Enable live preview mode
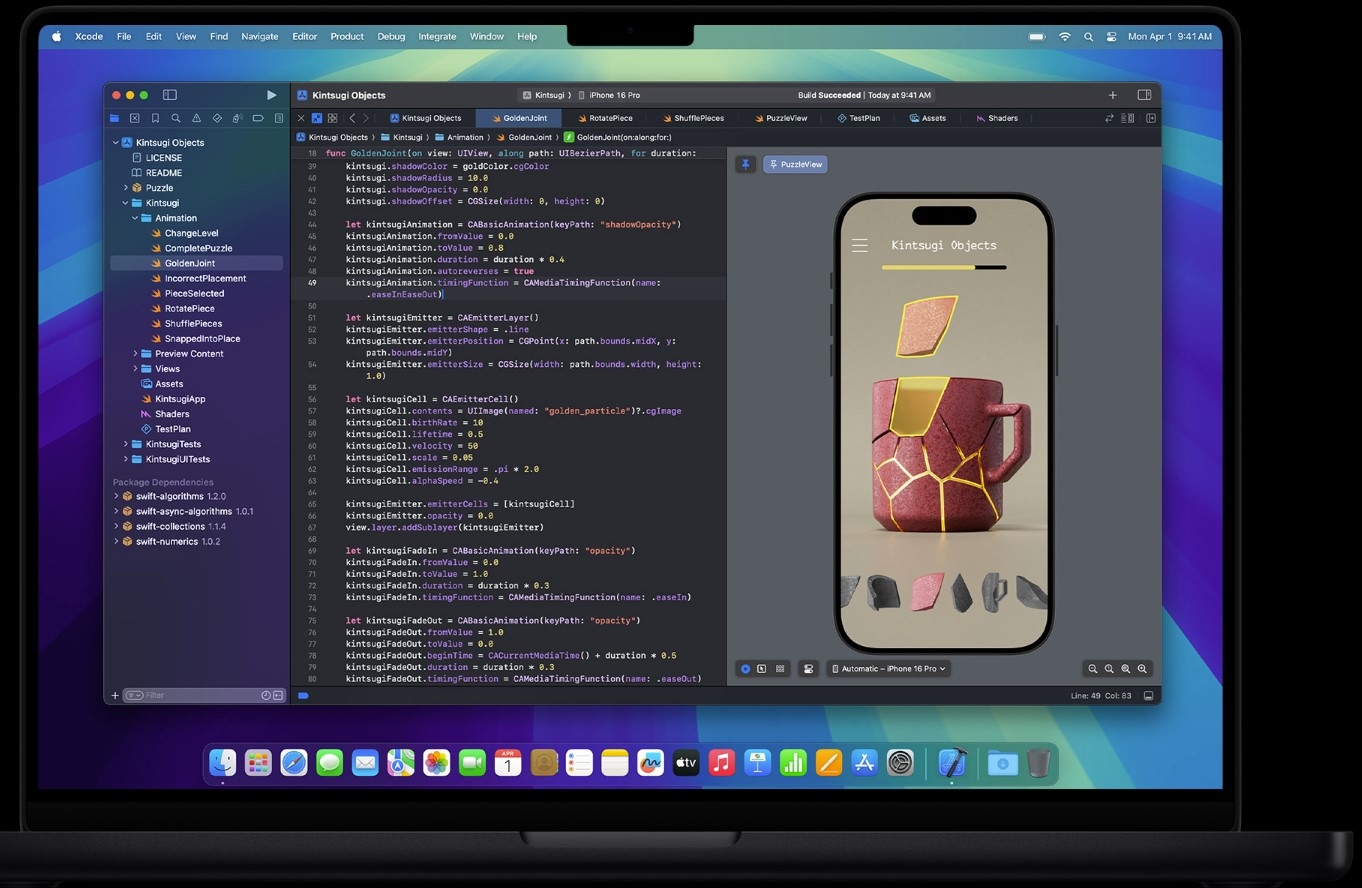The width and height of the screenshot is (1362, 888). (x=745, y=669)
